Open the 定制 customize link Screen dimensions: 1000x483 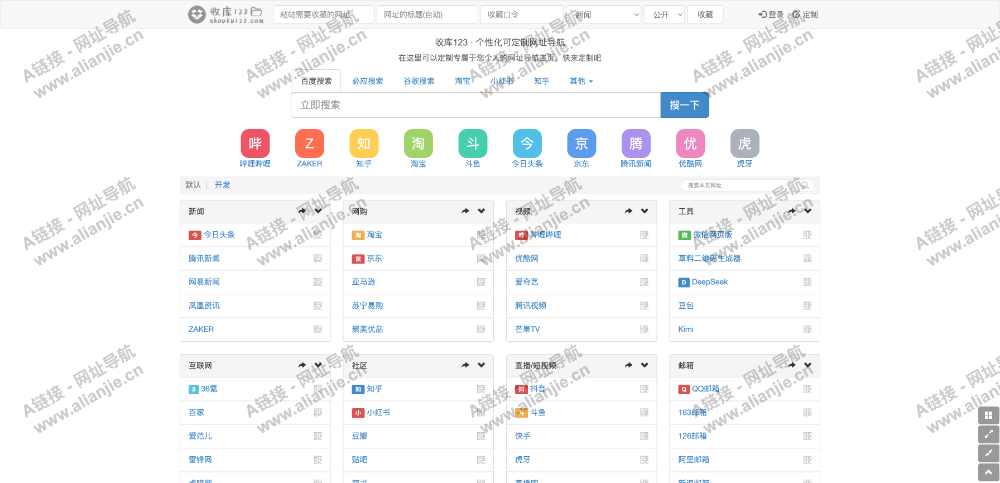[x=805, y=15]
